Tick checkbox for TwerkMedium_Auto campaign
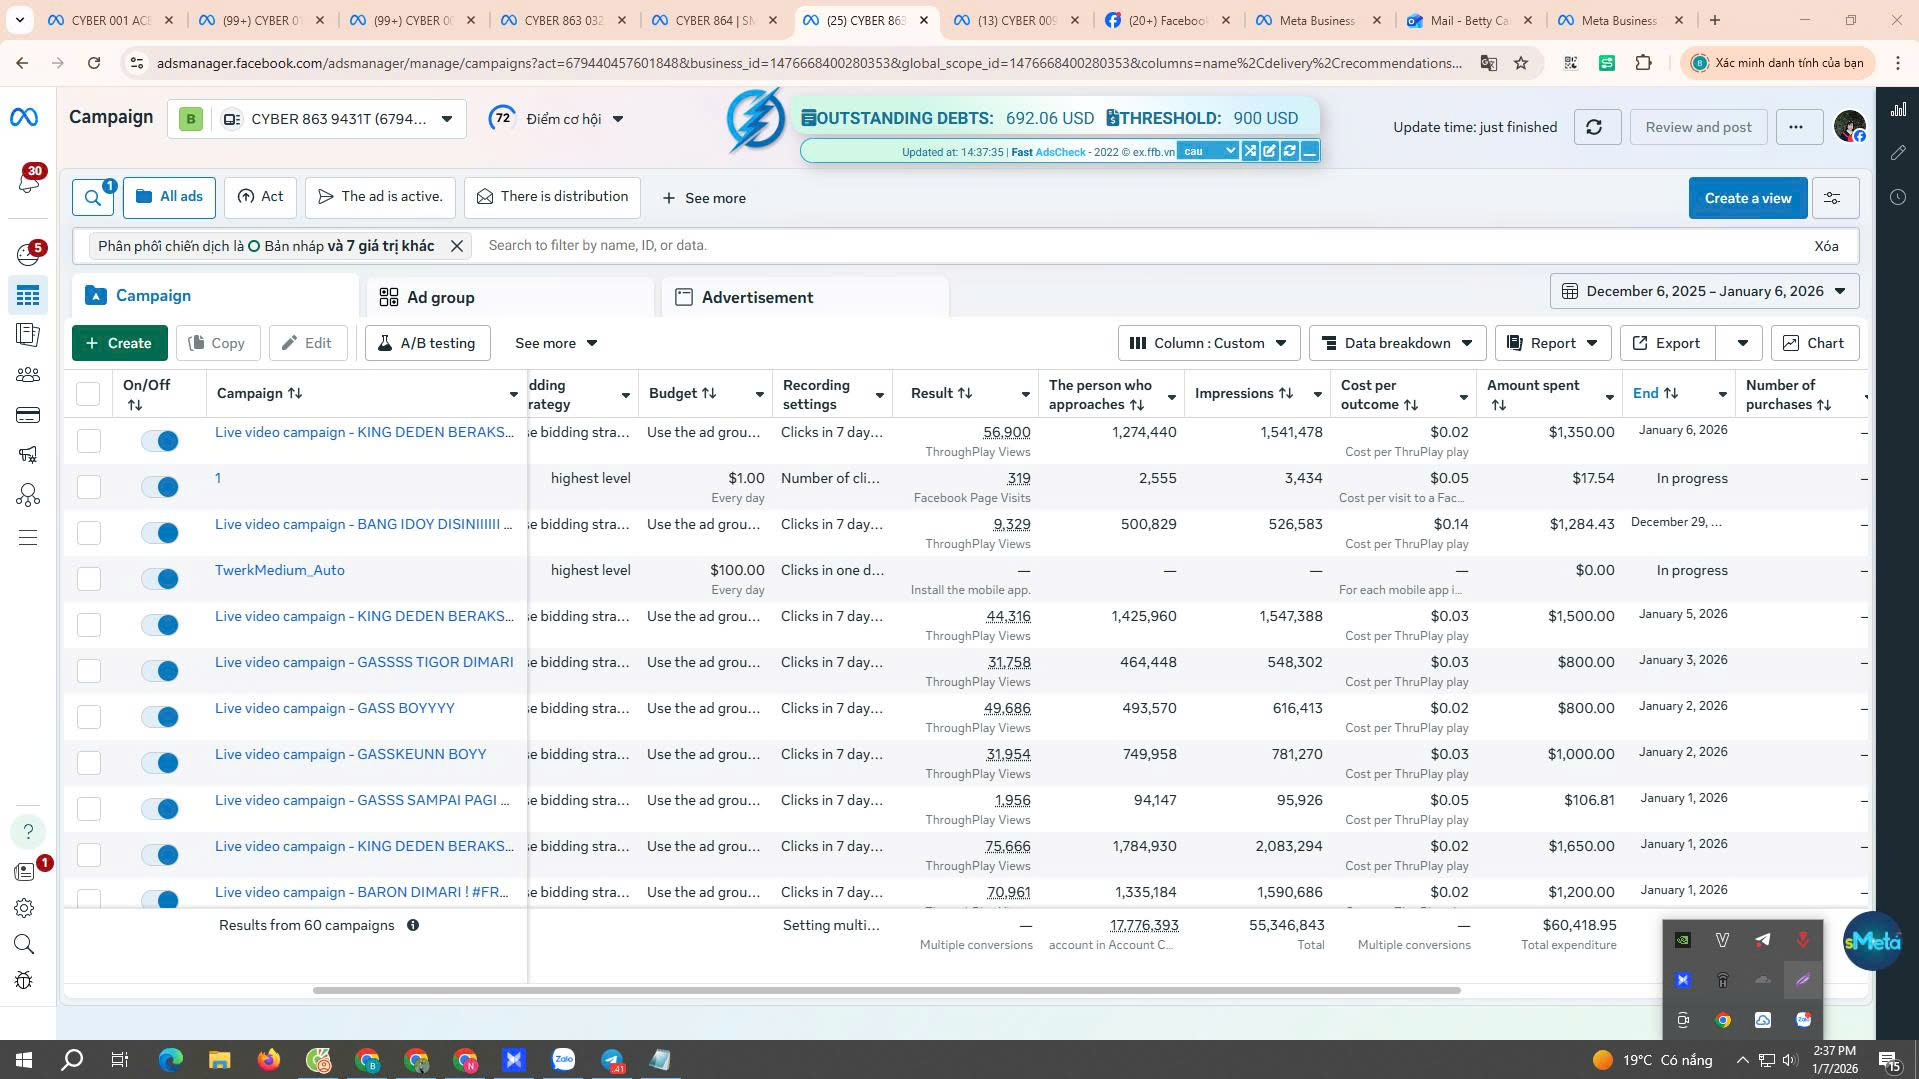Screen dimensions: 1919x1079 89,579
